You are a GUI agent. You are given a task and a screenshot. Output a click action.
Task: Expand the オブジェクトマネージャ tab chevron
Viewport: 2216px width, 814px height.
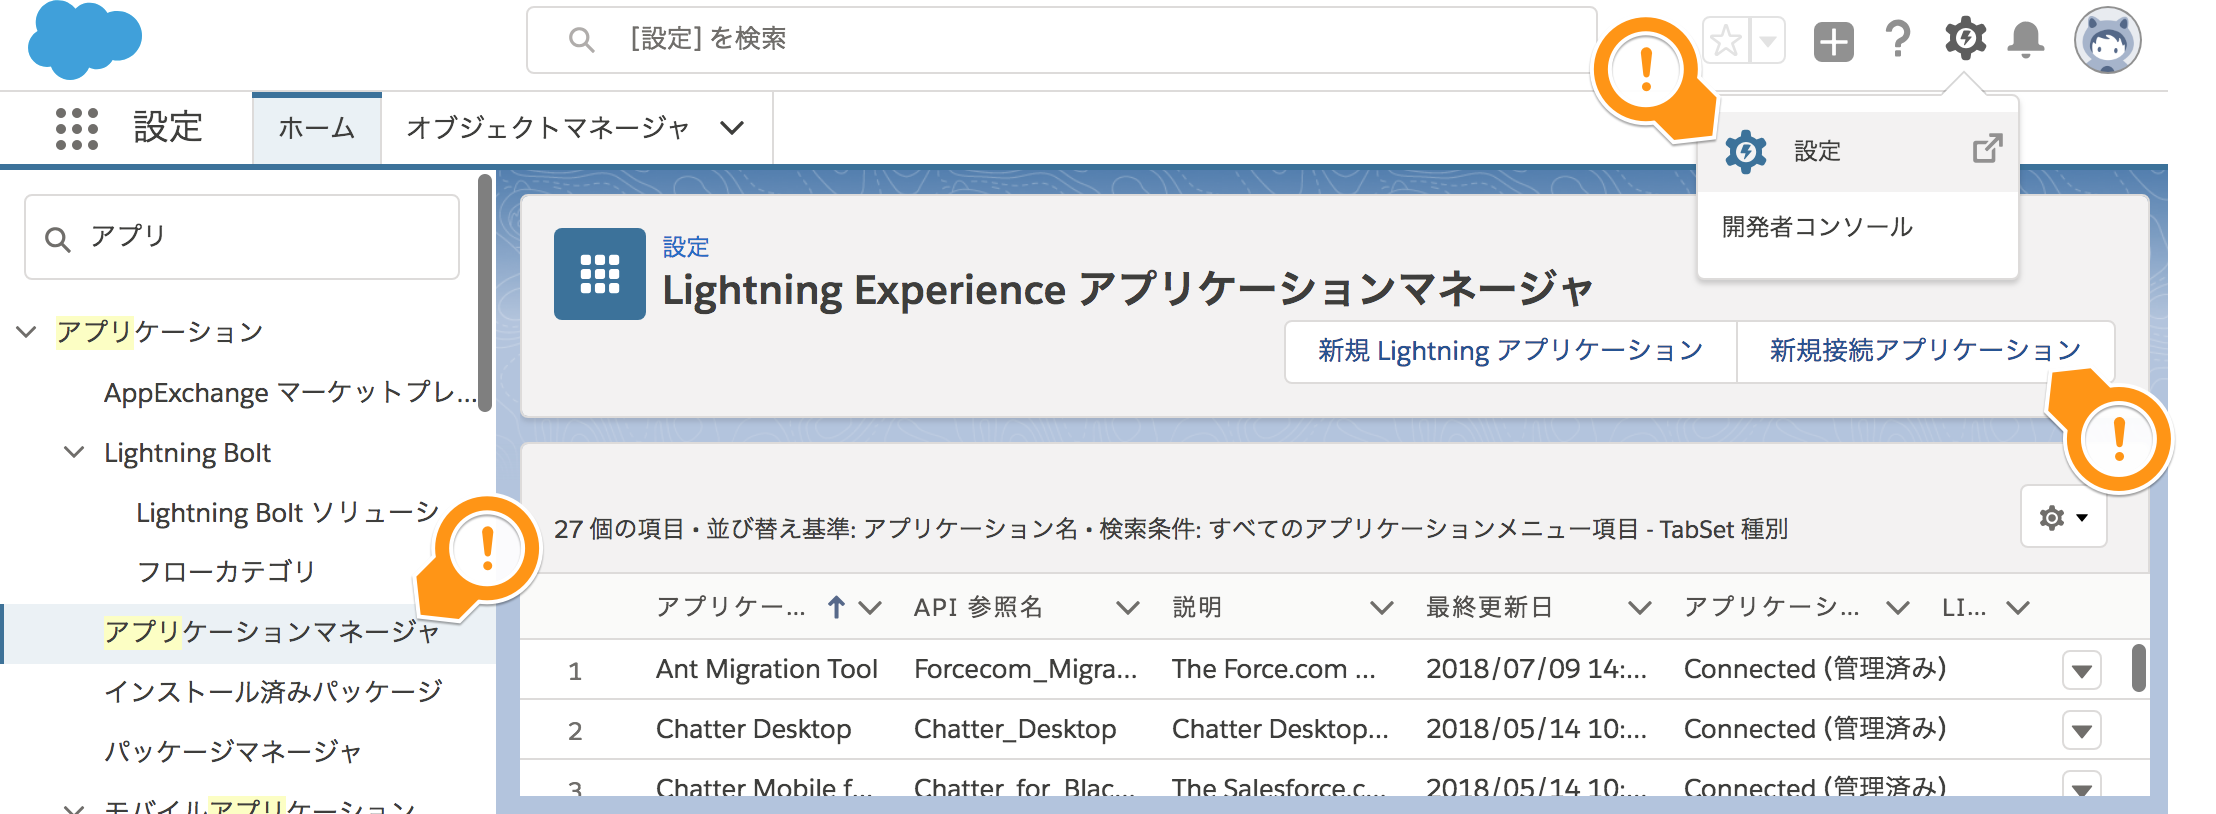pyautogui.click(x=733, y=128)
